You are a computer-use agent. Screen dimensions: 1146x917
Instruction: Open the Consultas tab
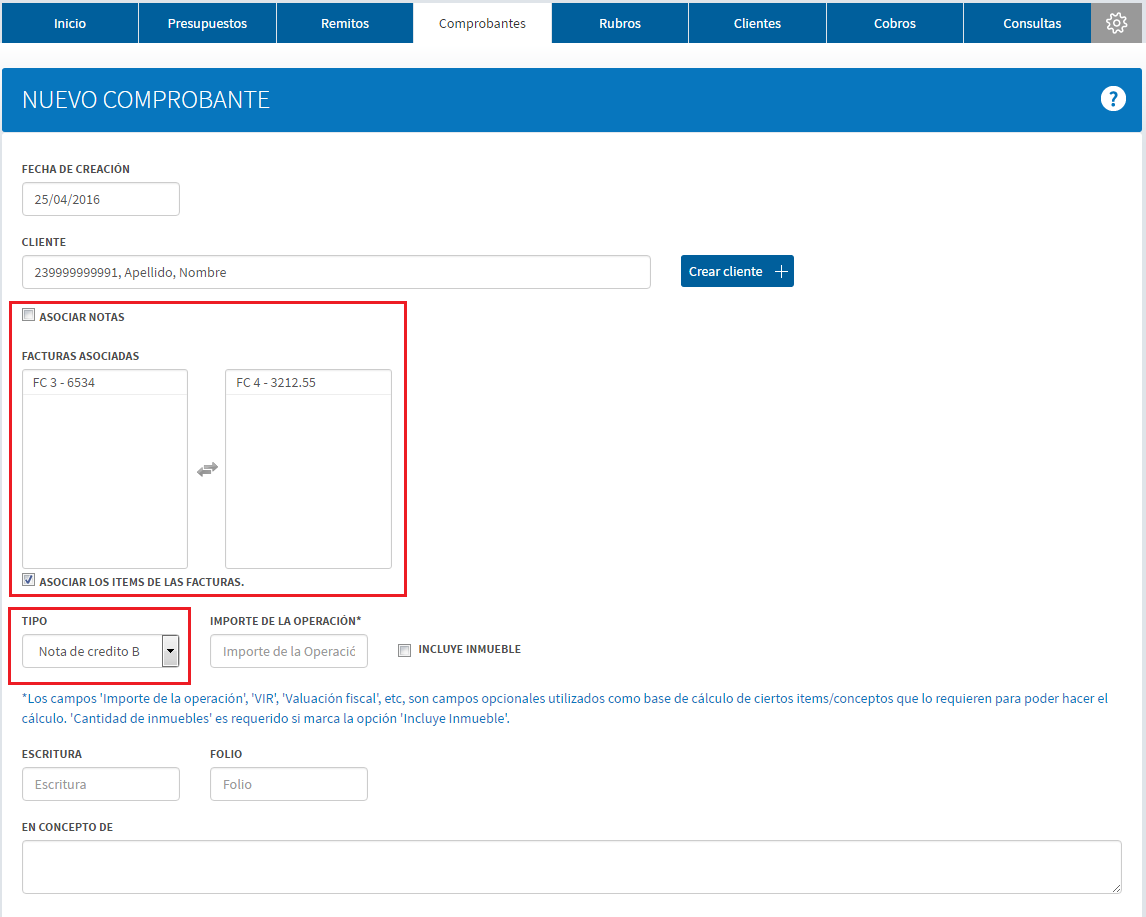pyautogui.click(x=1032, y=23)
